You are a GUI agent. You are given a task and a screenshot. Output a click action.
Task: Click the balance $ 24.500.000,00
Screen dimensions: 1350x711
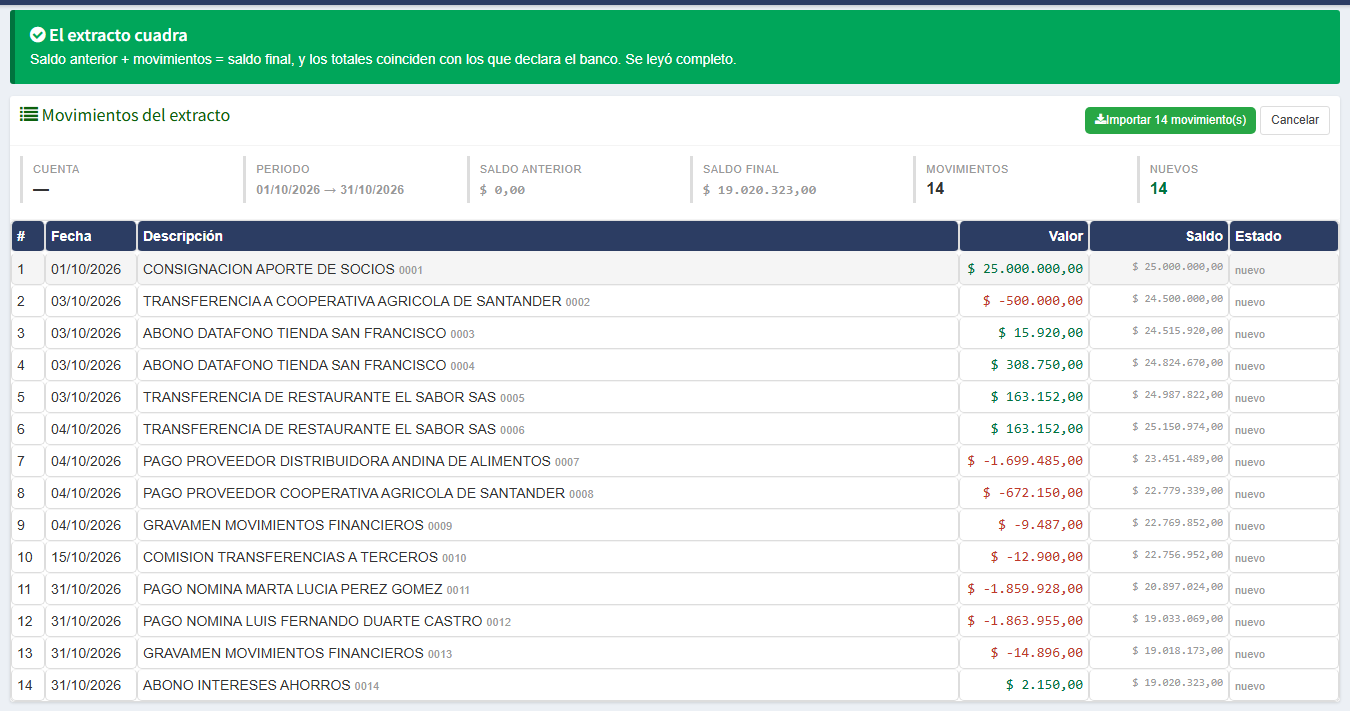click(1177, 299)
